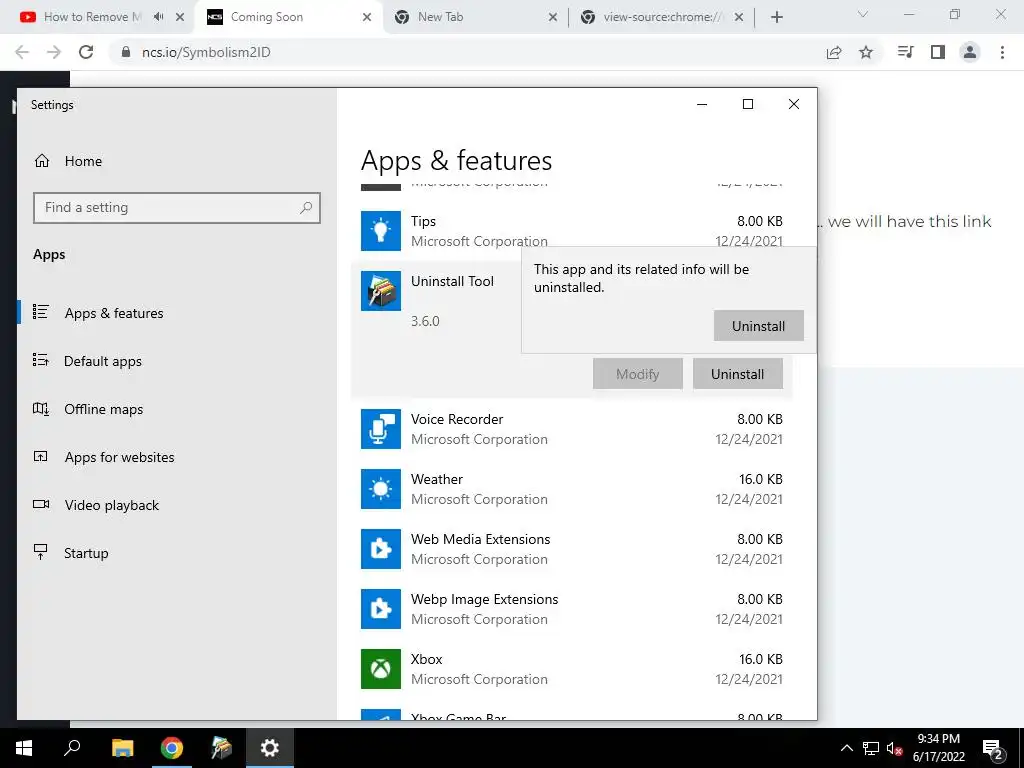Close the New Tab tab
Viewport: 1024px width, 768px height.
point(552,17)
